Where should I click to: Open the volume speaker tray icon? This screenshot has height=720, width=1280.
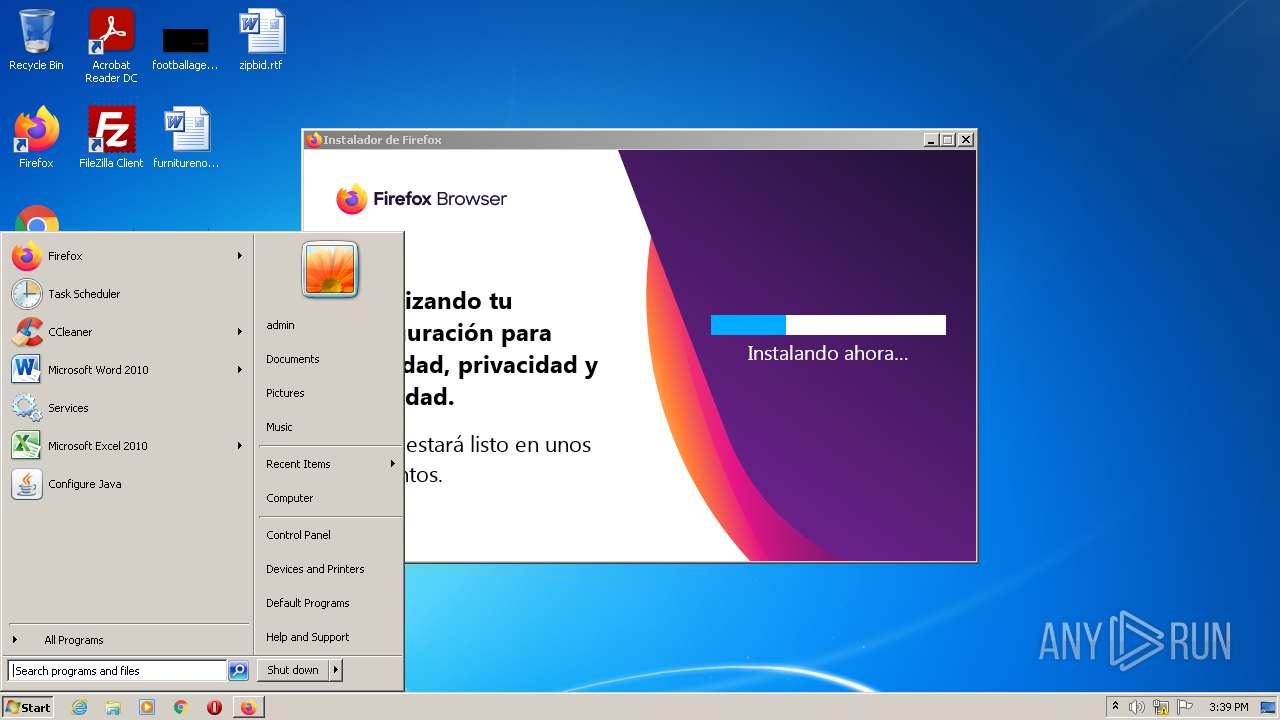(1137, 707)
